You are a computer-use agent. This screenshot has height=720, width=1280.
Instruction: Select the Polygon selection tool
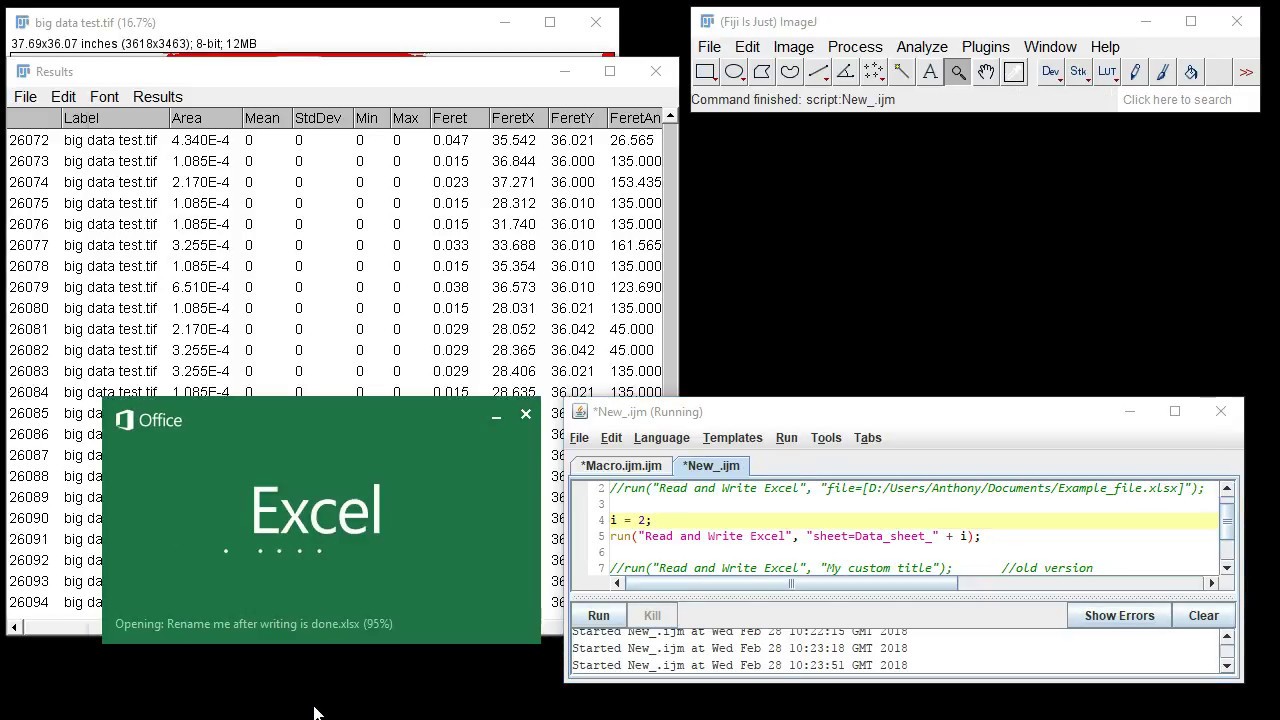pyautogui.click(x=762, y=72)
